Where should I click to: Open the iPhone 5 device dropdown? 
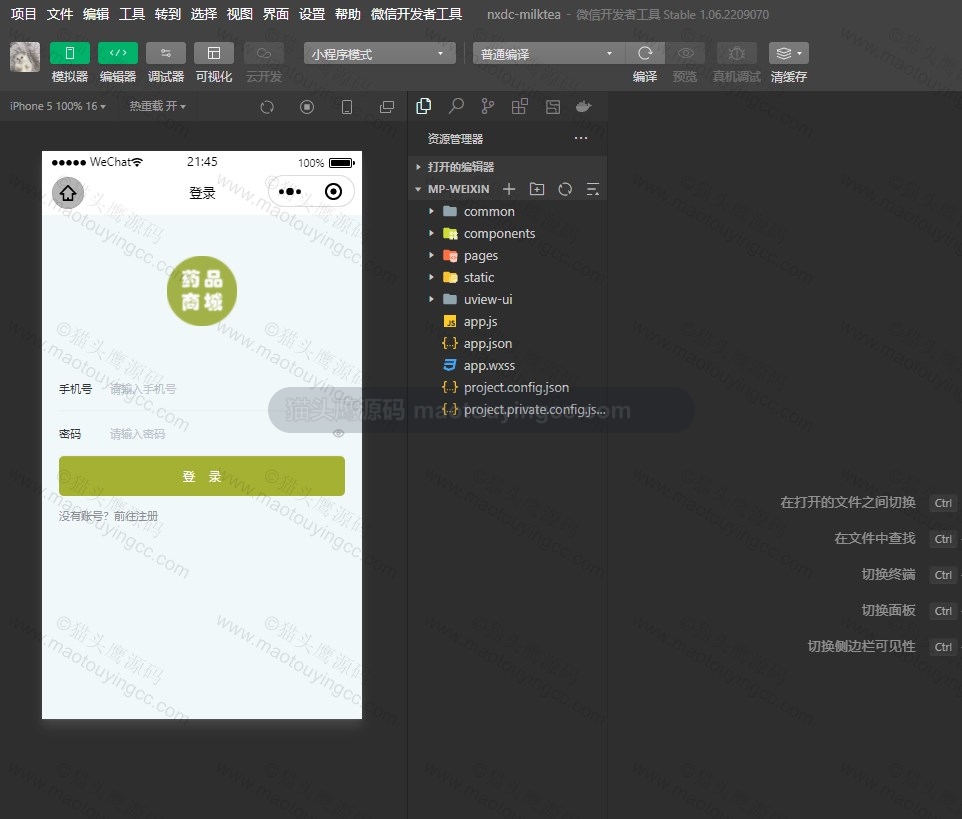pyautogui.click(x=58, y=106)
